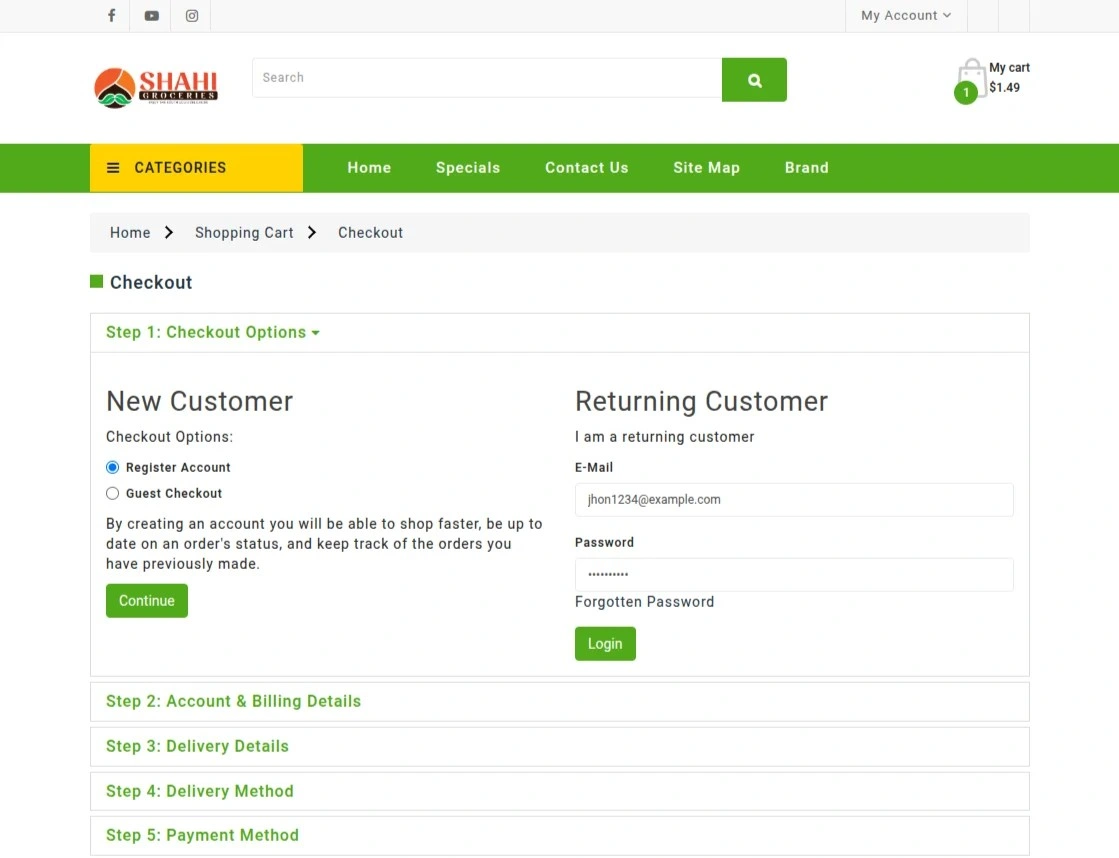Screen dimensions: 1119x858
Task: Collapse Step 1: Checkout Options panel
Action: point(213,333)
